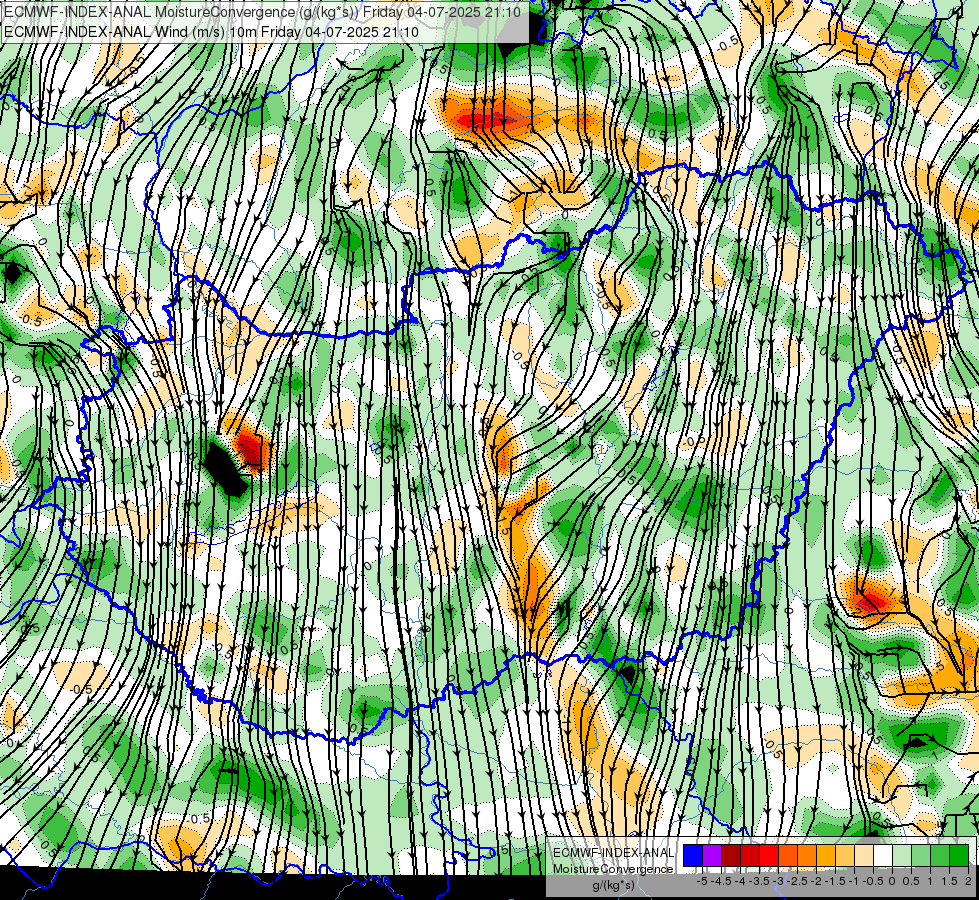Select the light orange swatch between -1.5 and -1

pyautogui.click(x=845, y=855)
